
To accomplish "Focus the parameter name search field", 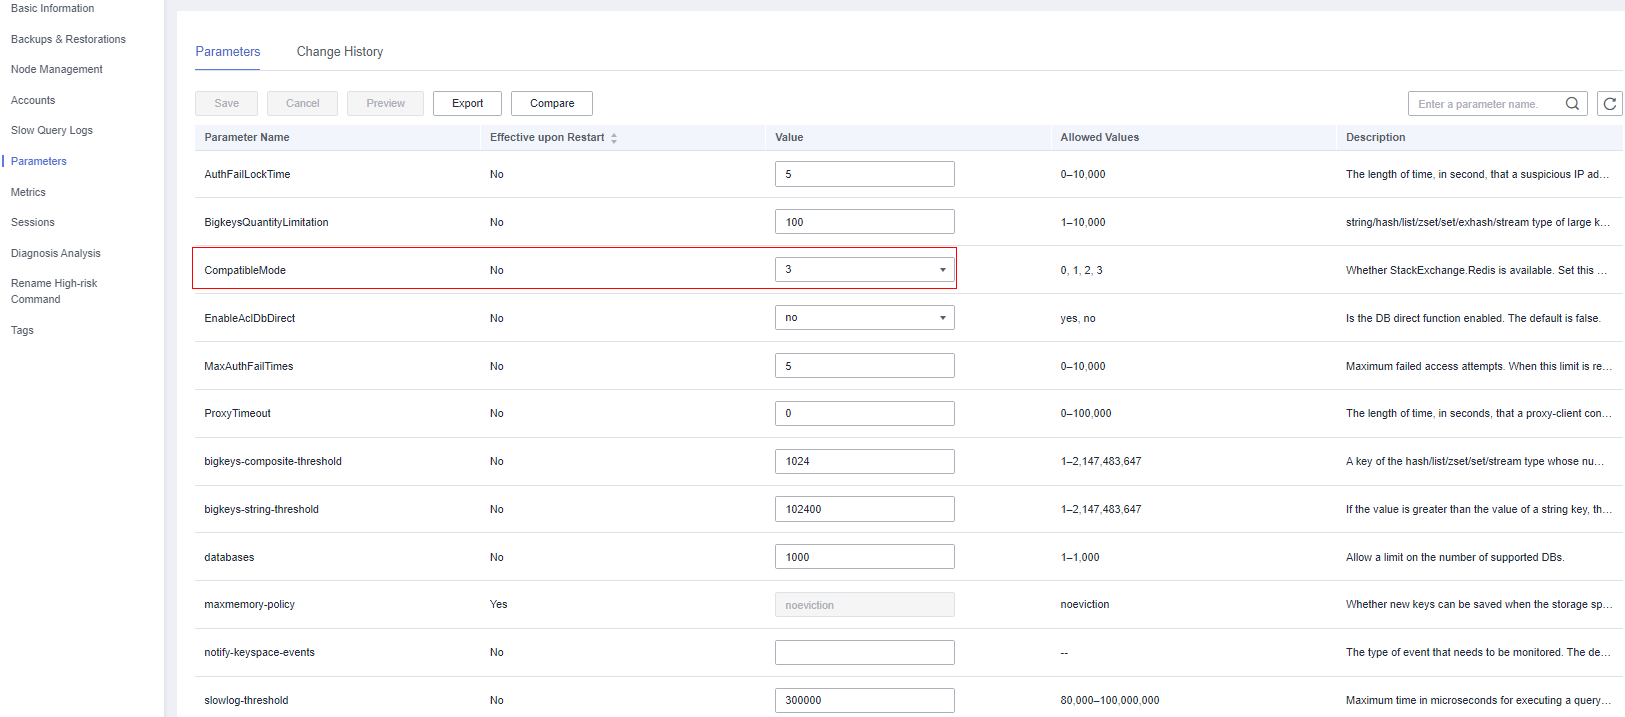I will [1485, 104].
